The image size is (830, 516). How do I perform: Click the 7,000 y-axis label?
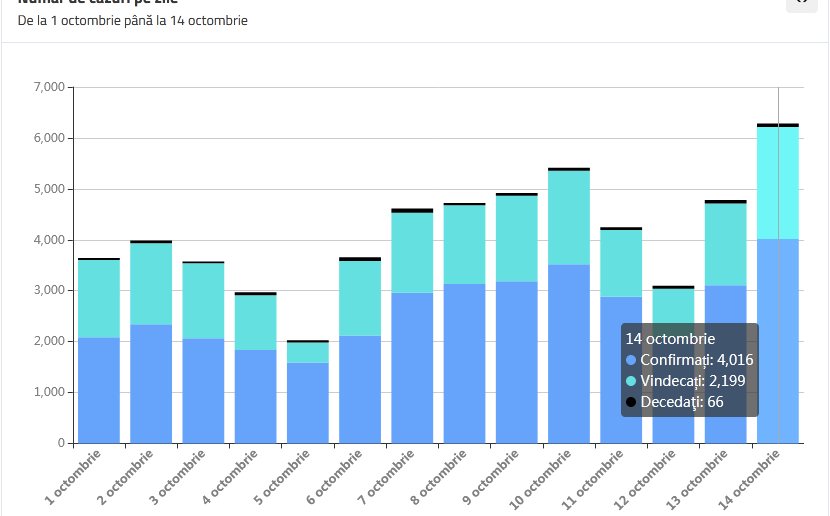[48, 87]
